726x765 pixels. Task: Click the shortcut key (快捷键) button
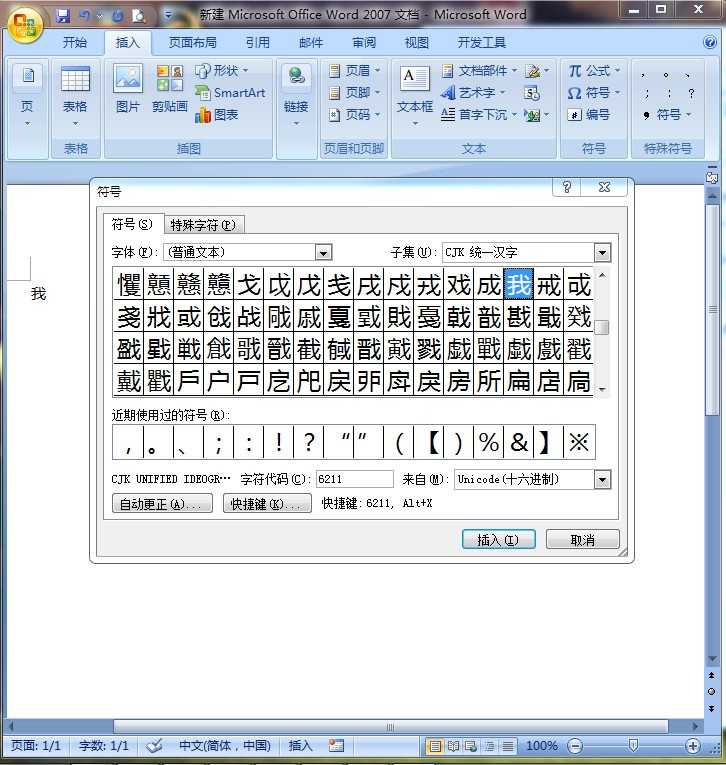coord(267,503)
